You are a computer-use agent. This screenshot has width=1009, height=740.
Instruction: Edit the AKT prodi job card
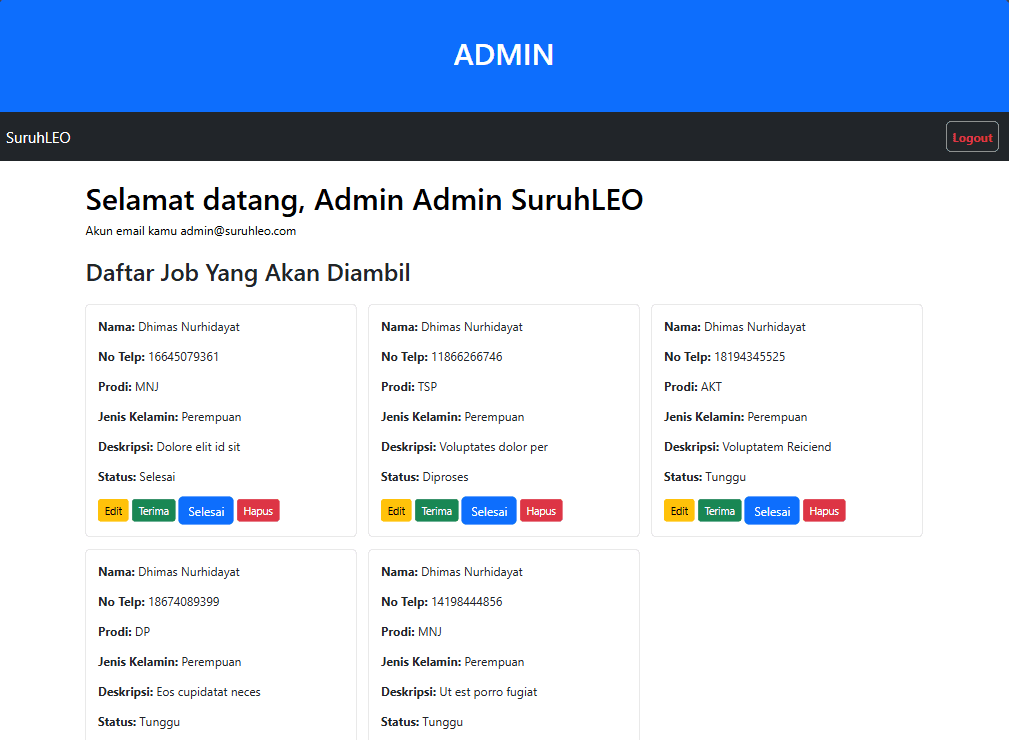click(x=680, y=511)
